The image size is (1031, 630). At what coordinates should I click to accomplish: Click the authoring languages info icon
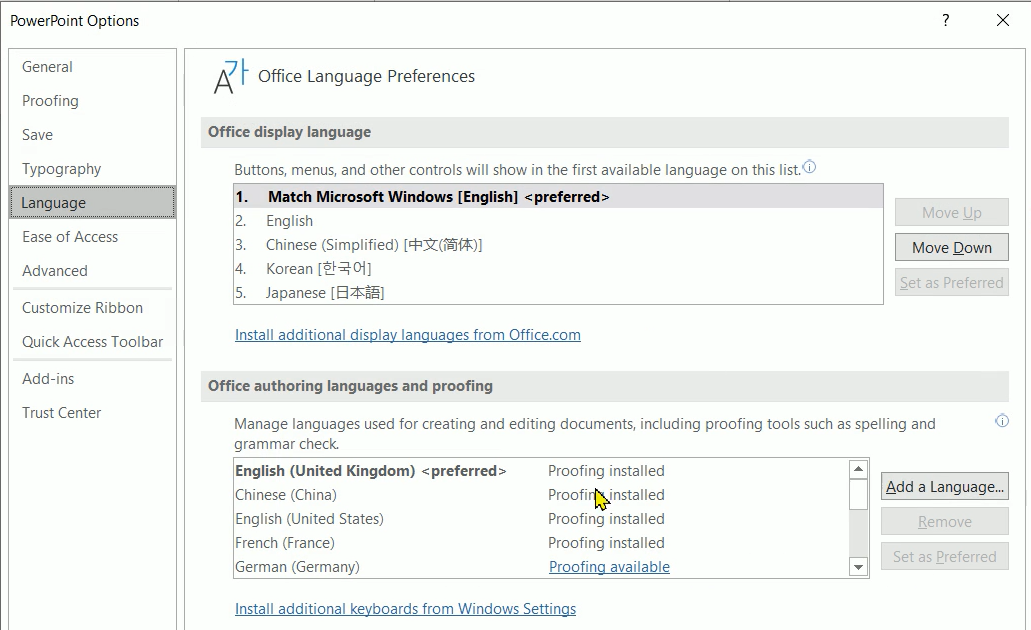coord(1001,421)
